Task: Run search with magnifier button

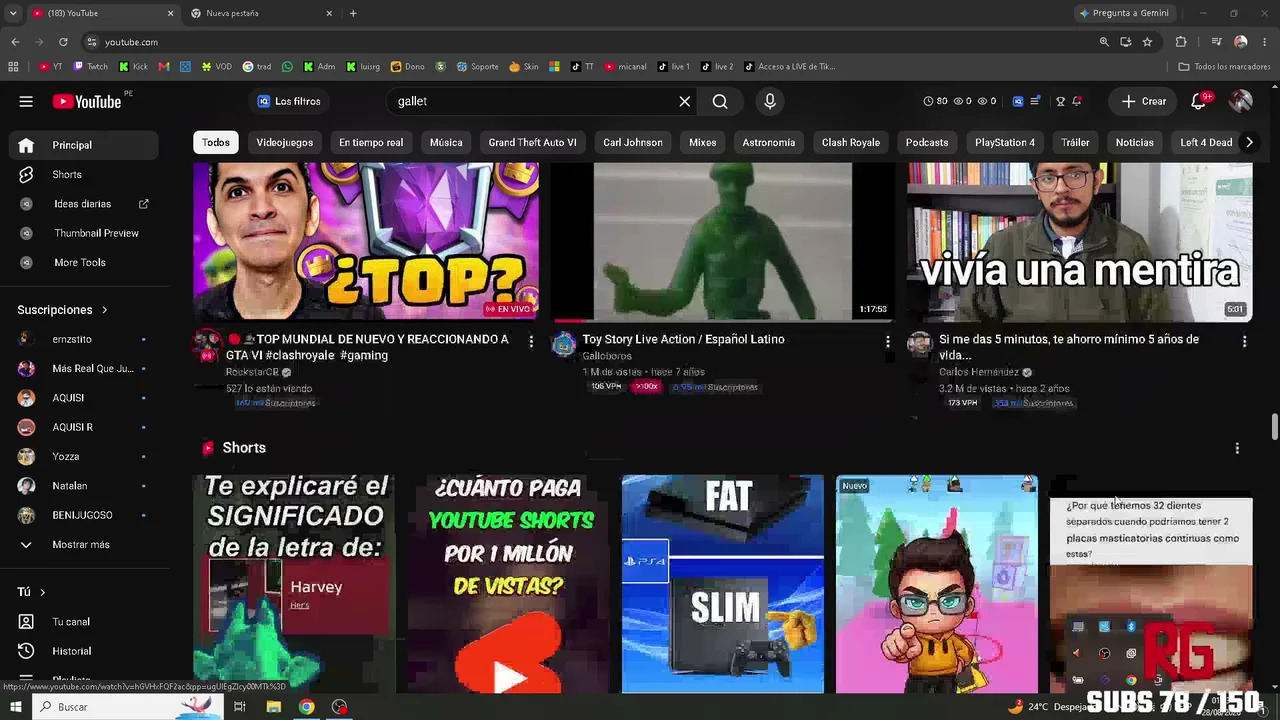Action: pyautogui.click(x=720, y=101)
